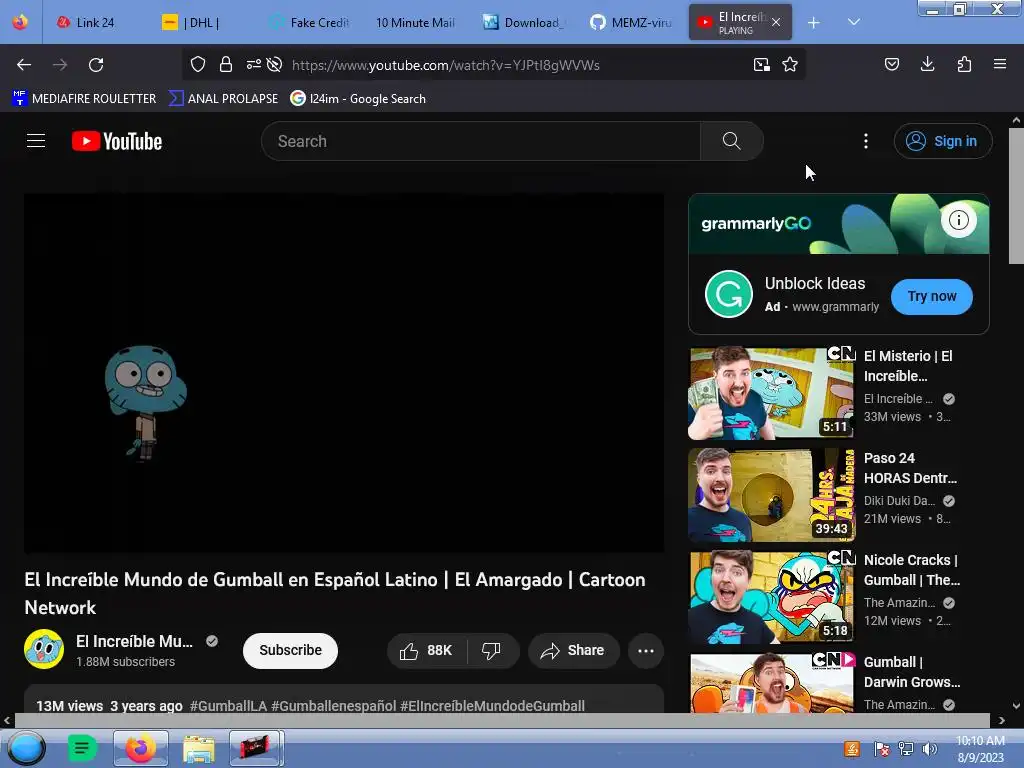Click the horizontal scrollbar at bottom
Screen dimensions: 1024x768
coord(503,720)
